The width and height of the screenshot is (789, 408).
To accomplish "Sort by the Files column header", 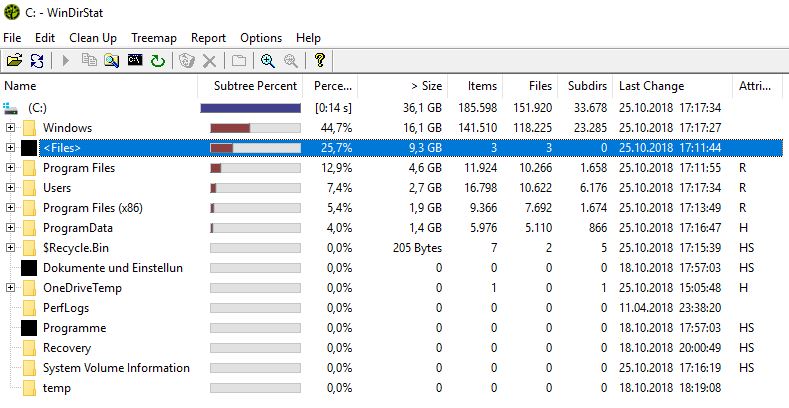I will click(530, 86).
